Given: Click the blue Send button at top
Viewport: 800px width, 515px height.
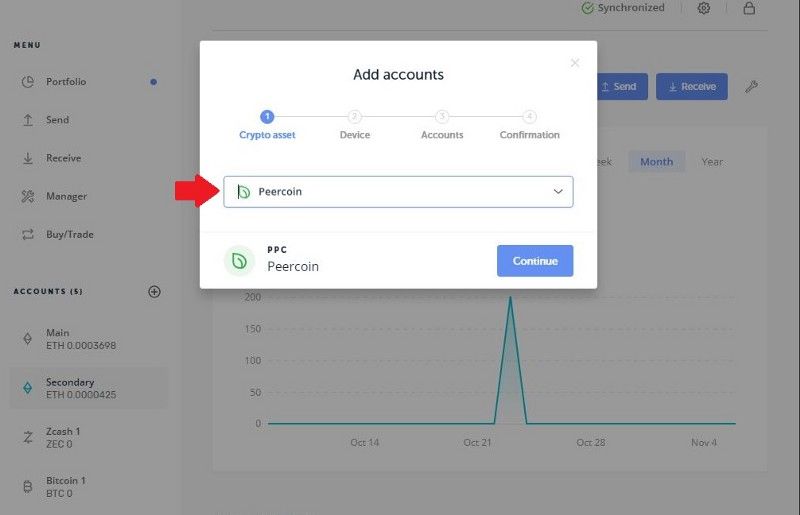Looking at the screenshot, I should 622,86.
